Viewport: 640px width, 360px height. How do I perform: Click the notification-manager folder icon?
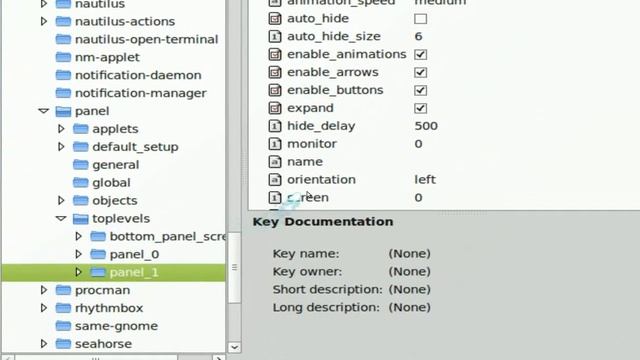pyautogui.click(x=63, y=93)
